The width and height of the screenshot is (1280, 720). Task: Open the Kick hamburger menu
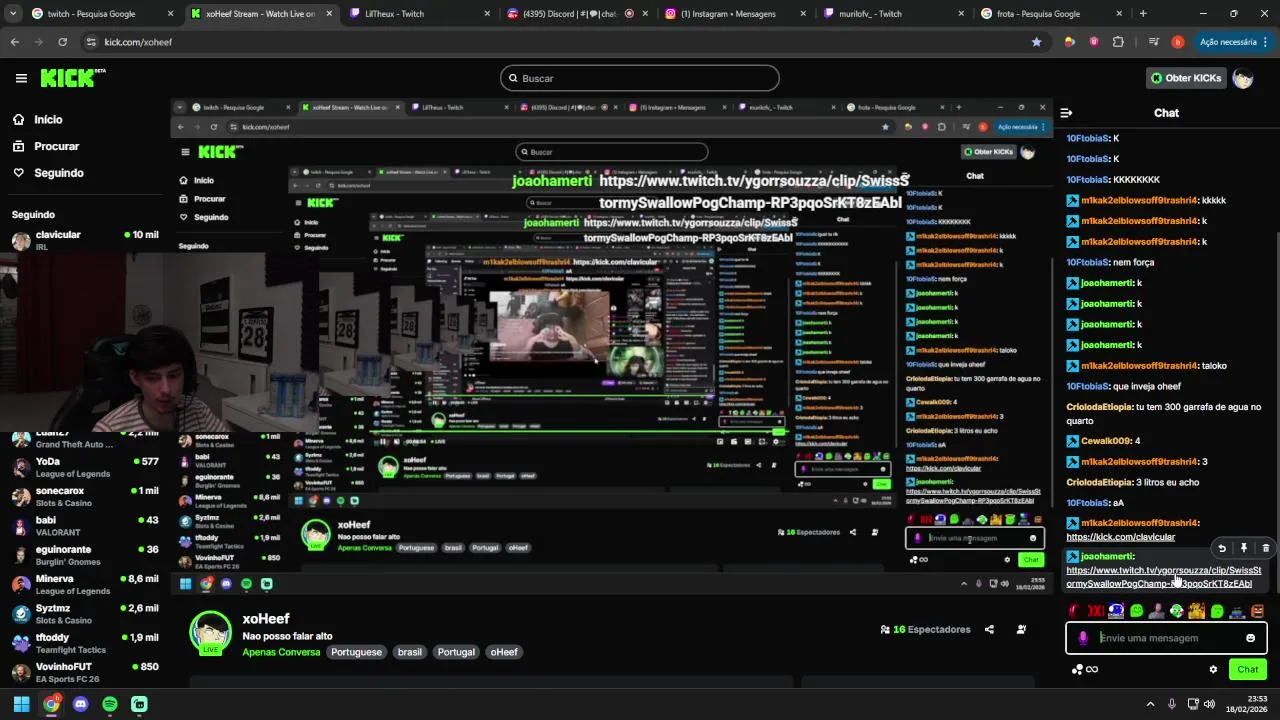(21, 78)
